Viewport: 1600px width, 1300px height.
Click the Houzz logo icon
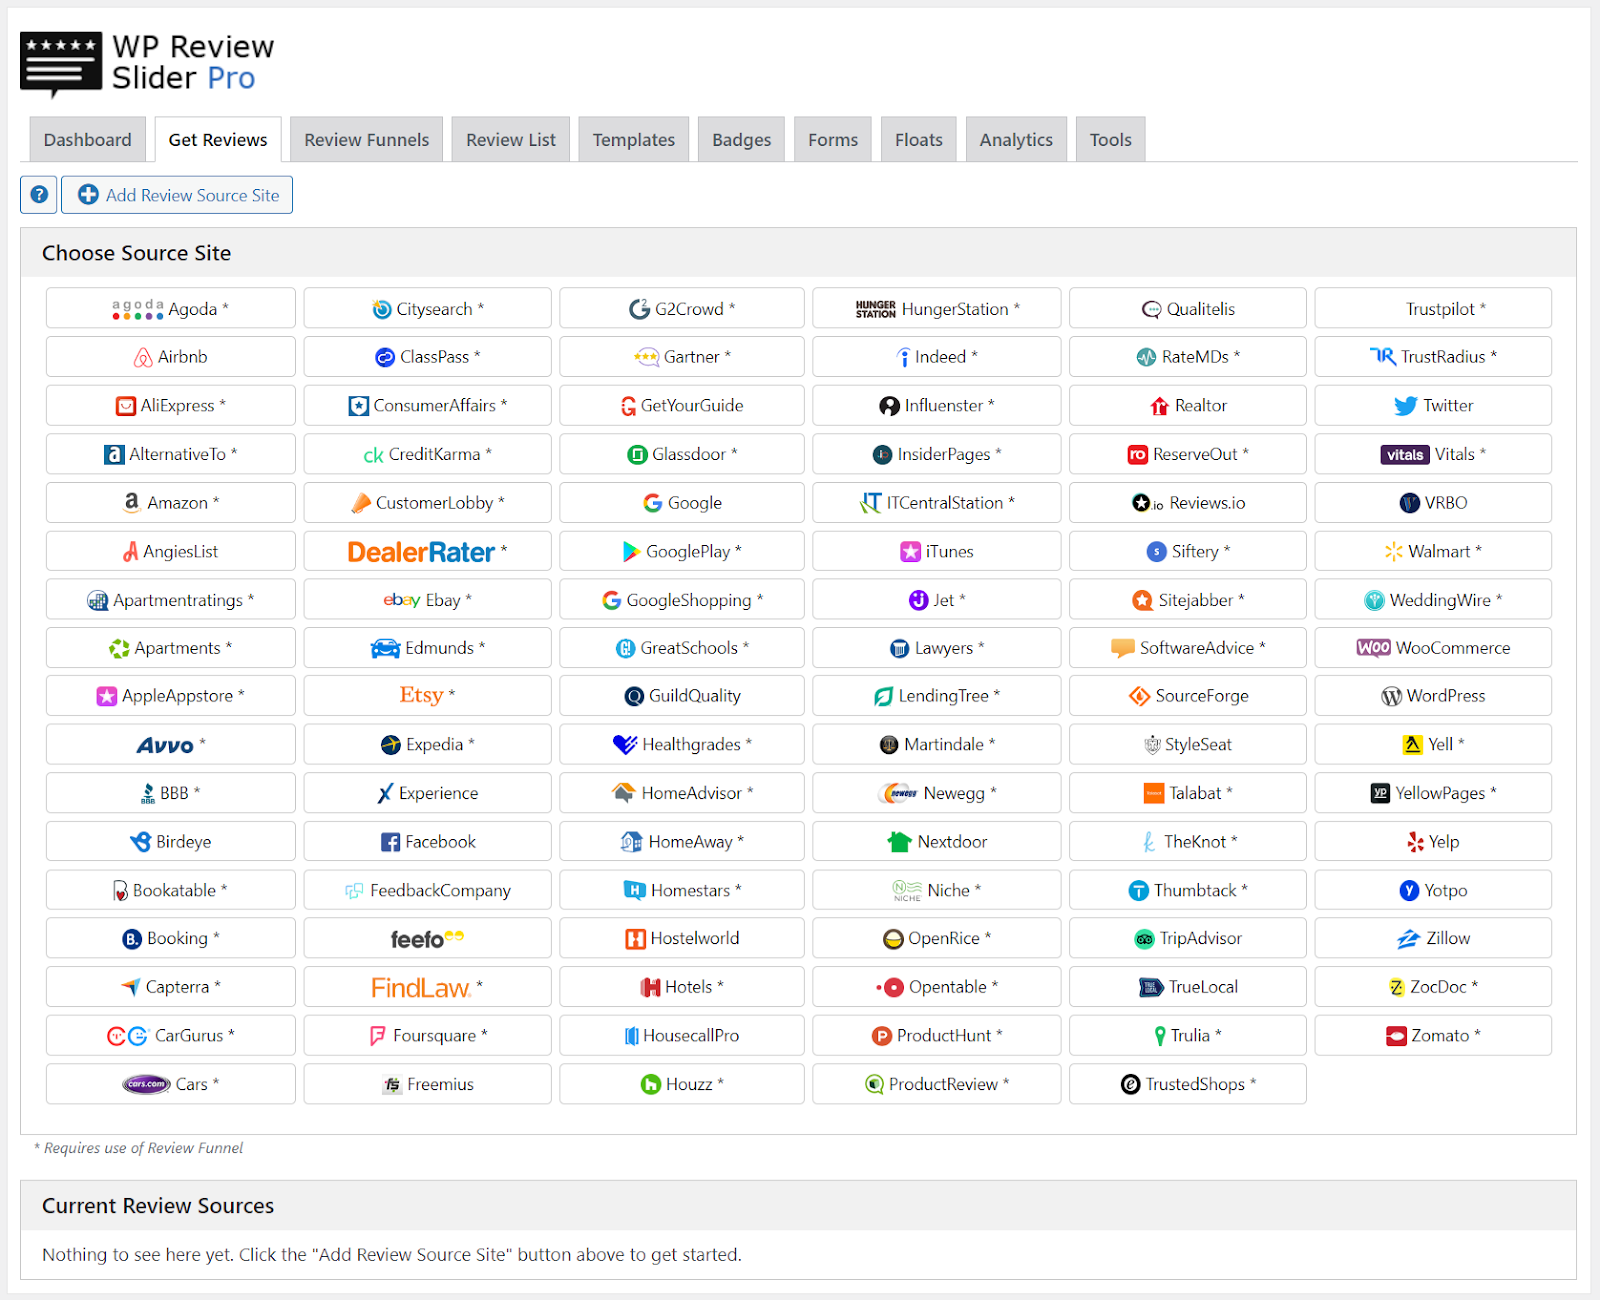click(651, 1084)
